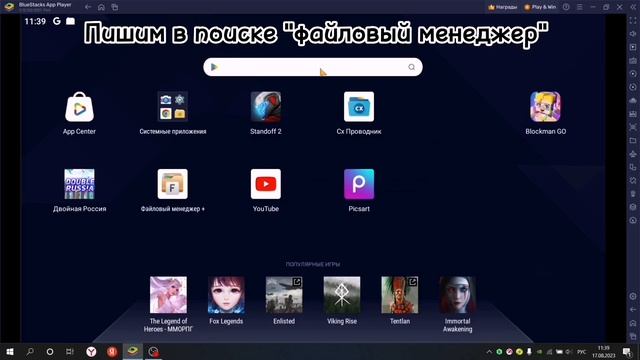The height and width of the screenshot is (360, 640).
Task: Open Viking Rise game thumbnail
Action: [342, 295]
